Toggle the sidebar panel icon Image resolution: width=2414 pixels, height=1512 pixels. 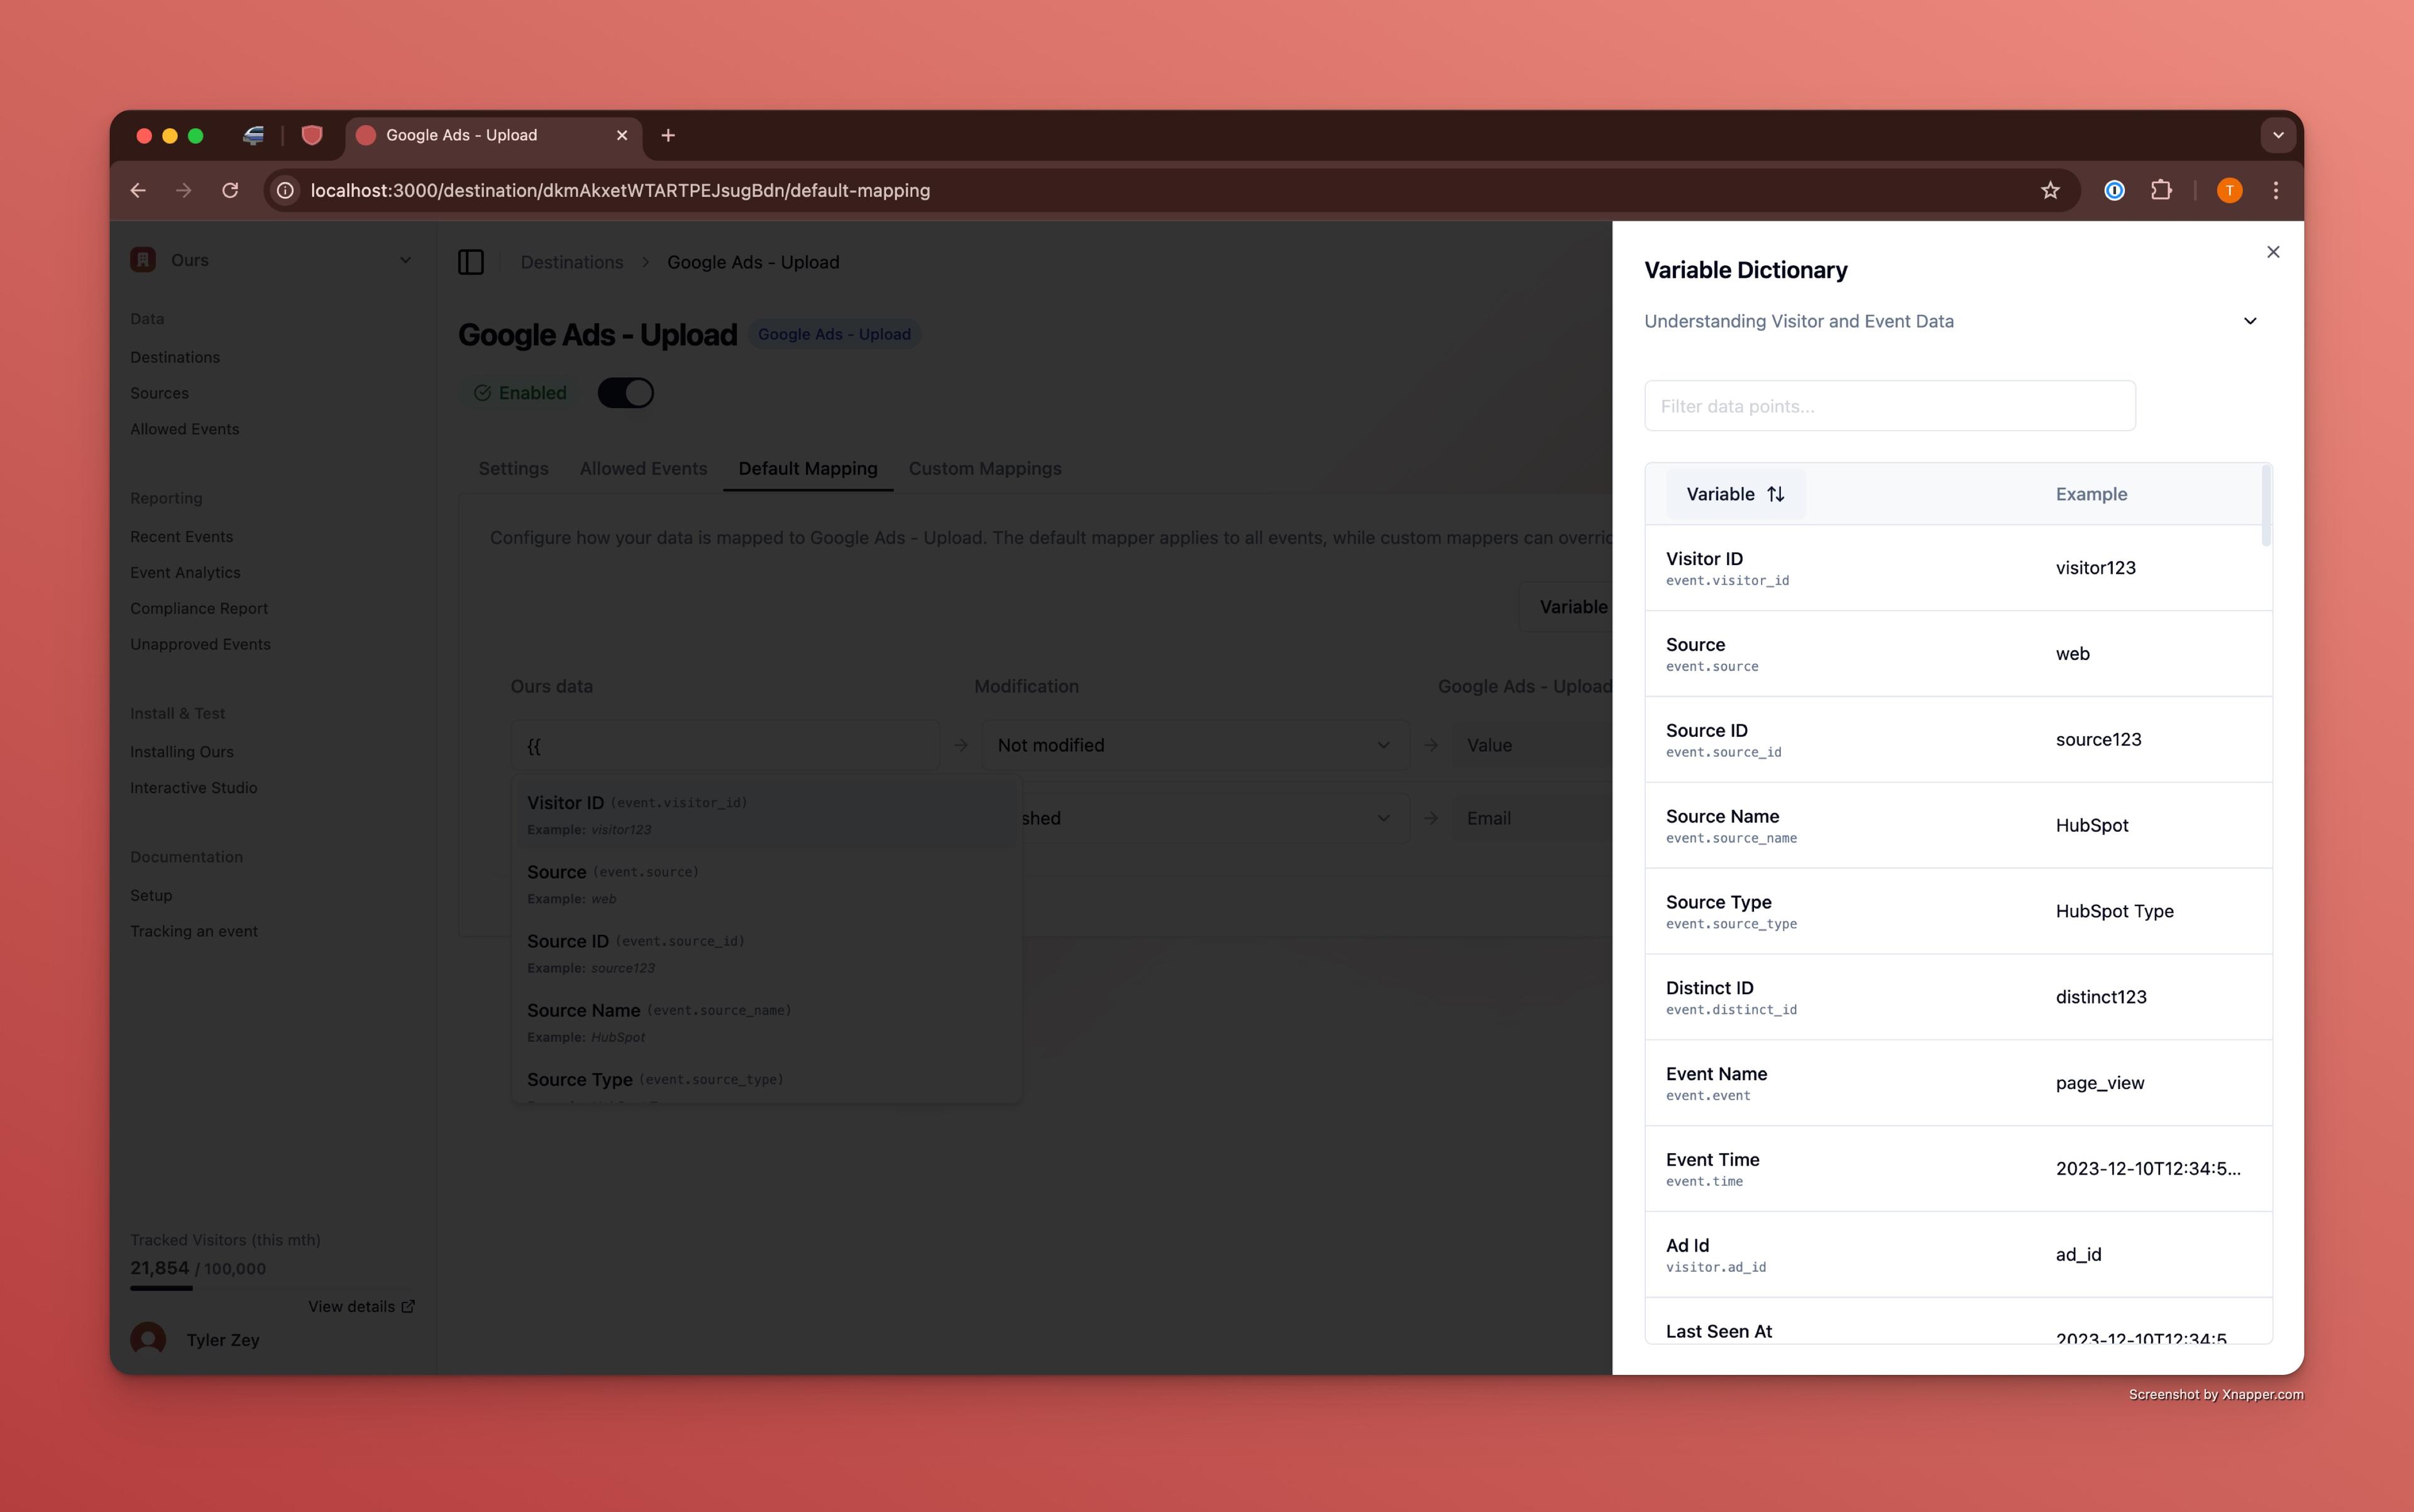[x=471, y=262]
